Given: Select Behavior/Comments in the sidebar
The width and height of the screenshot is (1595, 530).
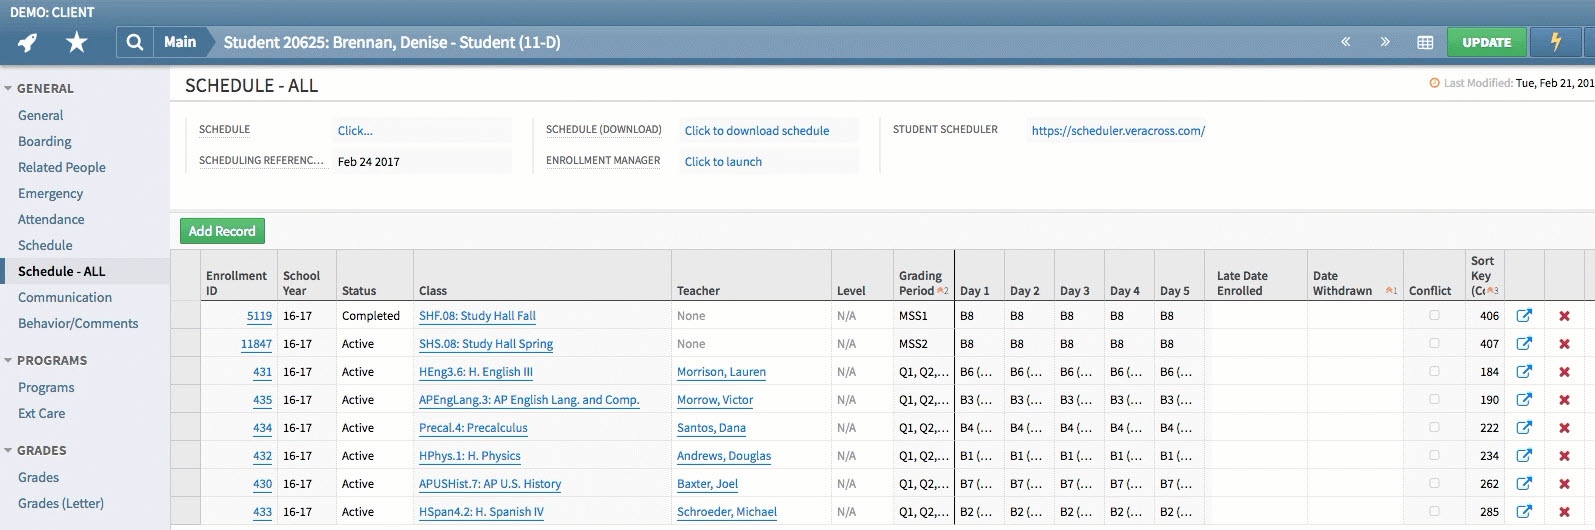Looking at the screenshot, I should tap(78, 323).
